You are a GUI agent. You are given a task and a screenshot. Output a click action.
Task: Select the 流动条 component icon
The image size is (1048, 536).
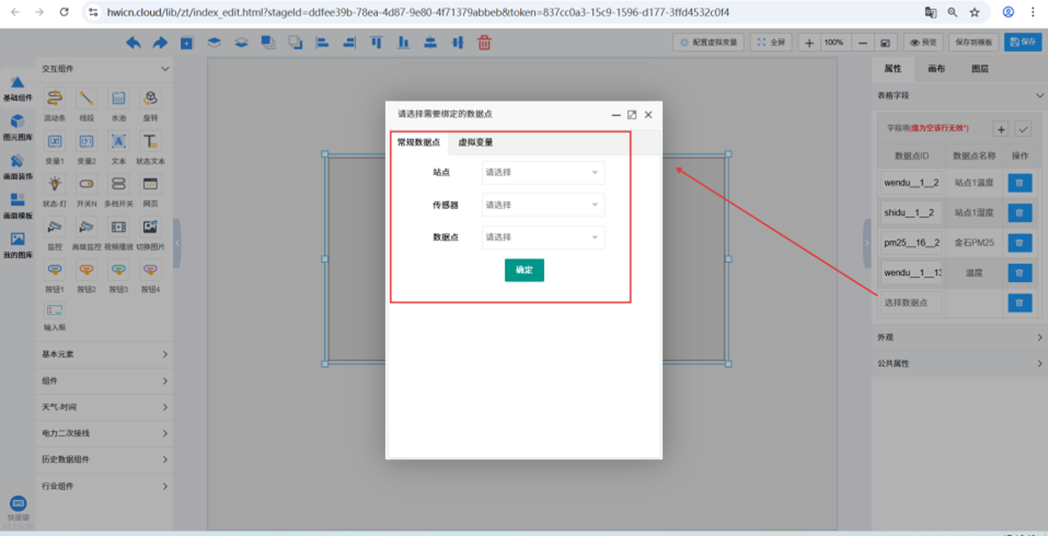coord(55,98)
